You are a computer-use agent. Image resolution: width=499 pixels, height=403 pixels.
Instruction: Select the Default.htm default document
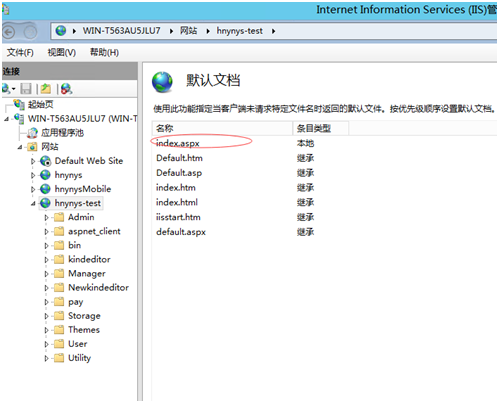(x=179, y=158)
